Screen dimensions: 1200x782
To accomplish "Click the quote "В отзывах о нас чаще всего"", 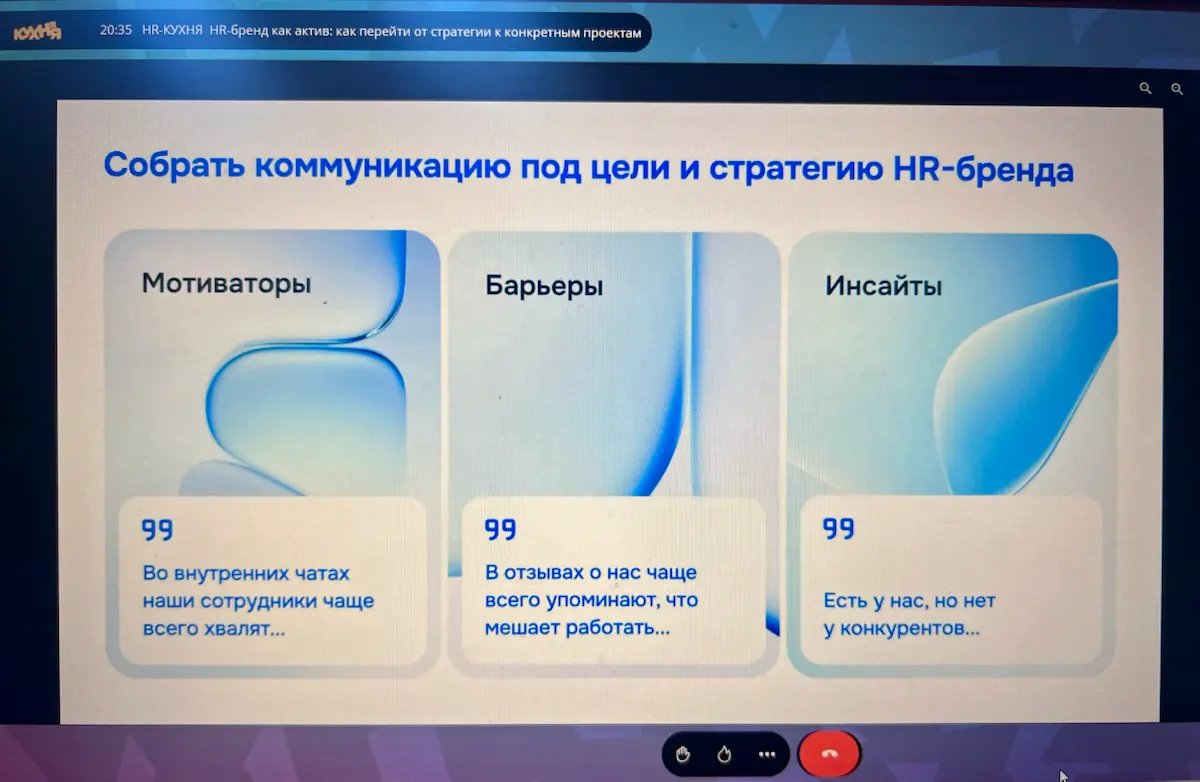I will point(591,601).
